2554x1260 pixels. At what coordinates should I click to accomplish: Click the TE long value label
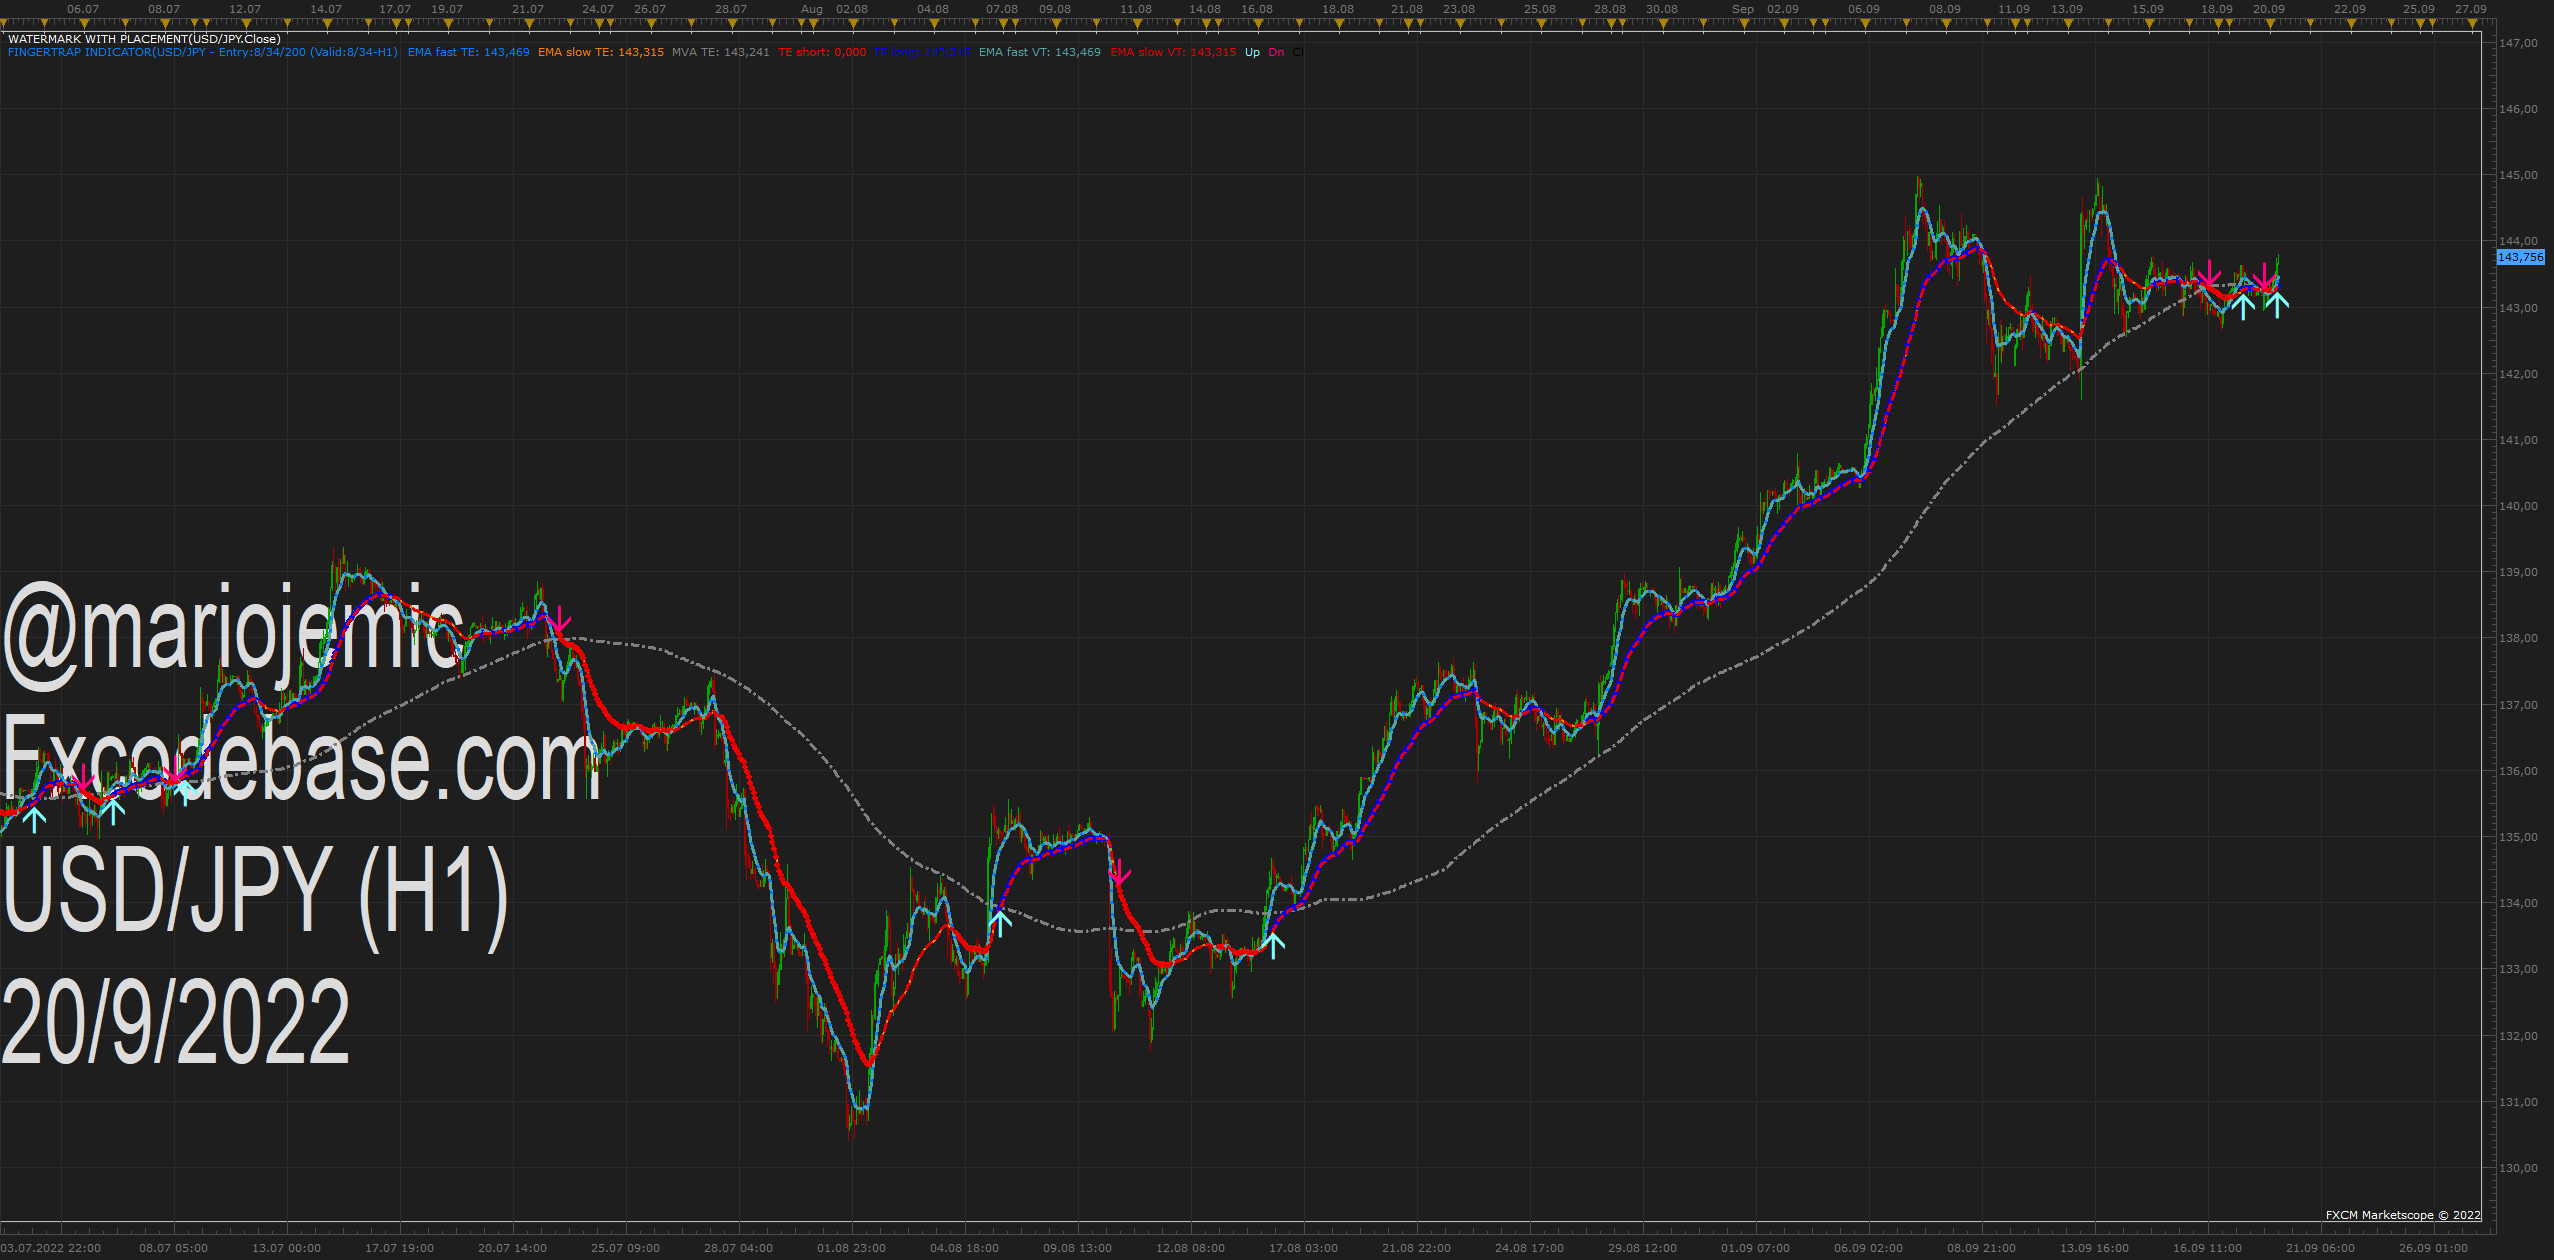click(x=922, y=52)
